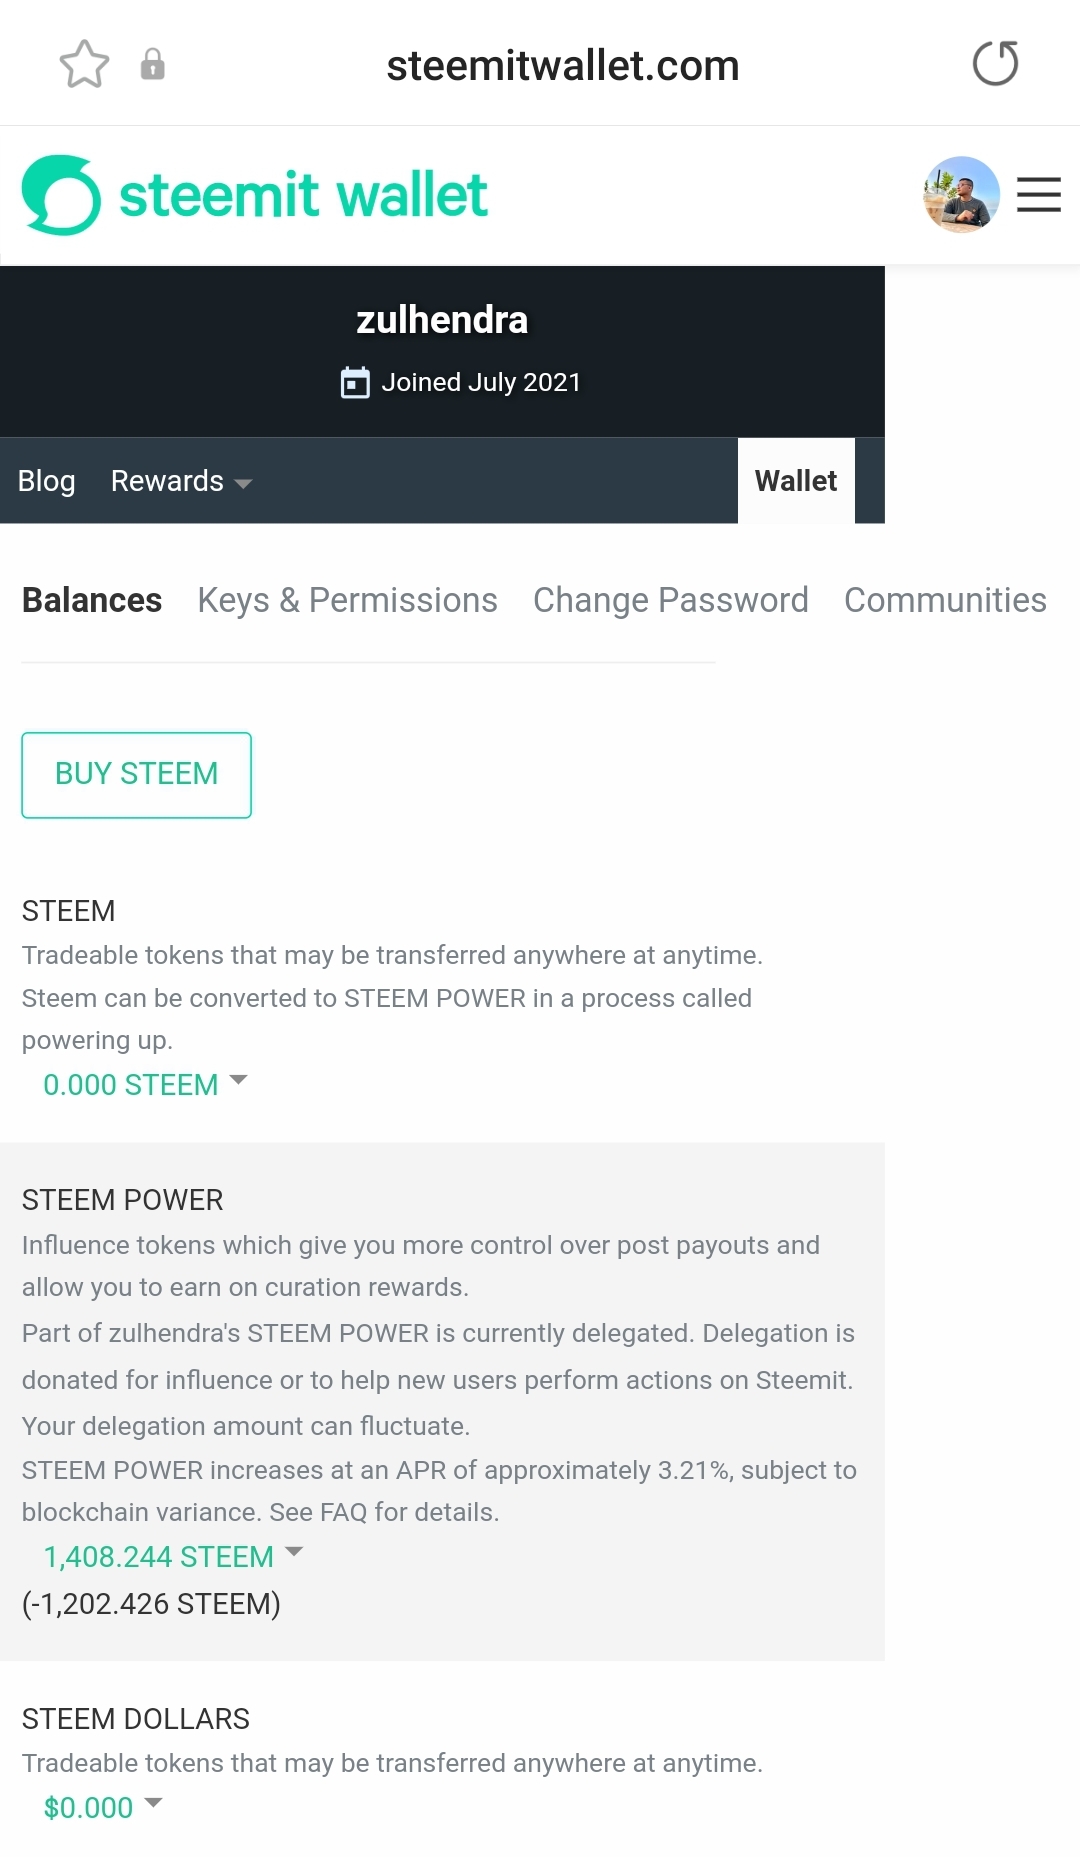Click the steemit wallet title text
The image size is (1080, 1857).
click(x=303, y=195)
